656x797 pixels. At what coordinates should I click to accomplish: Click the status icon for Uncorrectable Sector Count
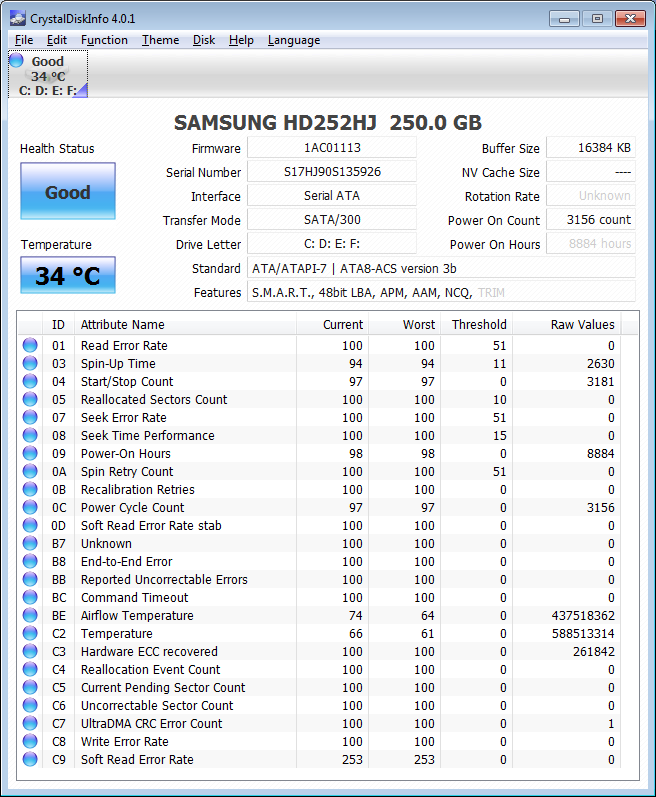tap(30, 705)
